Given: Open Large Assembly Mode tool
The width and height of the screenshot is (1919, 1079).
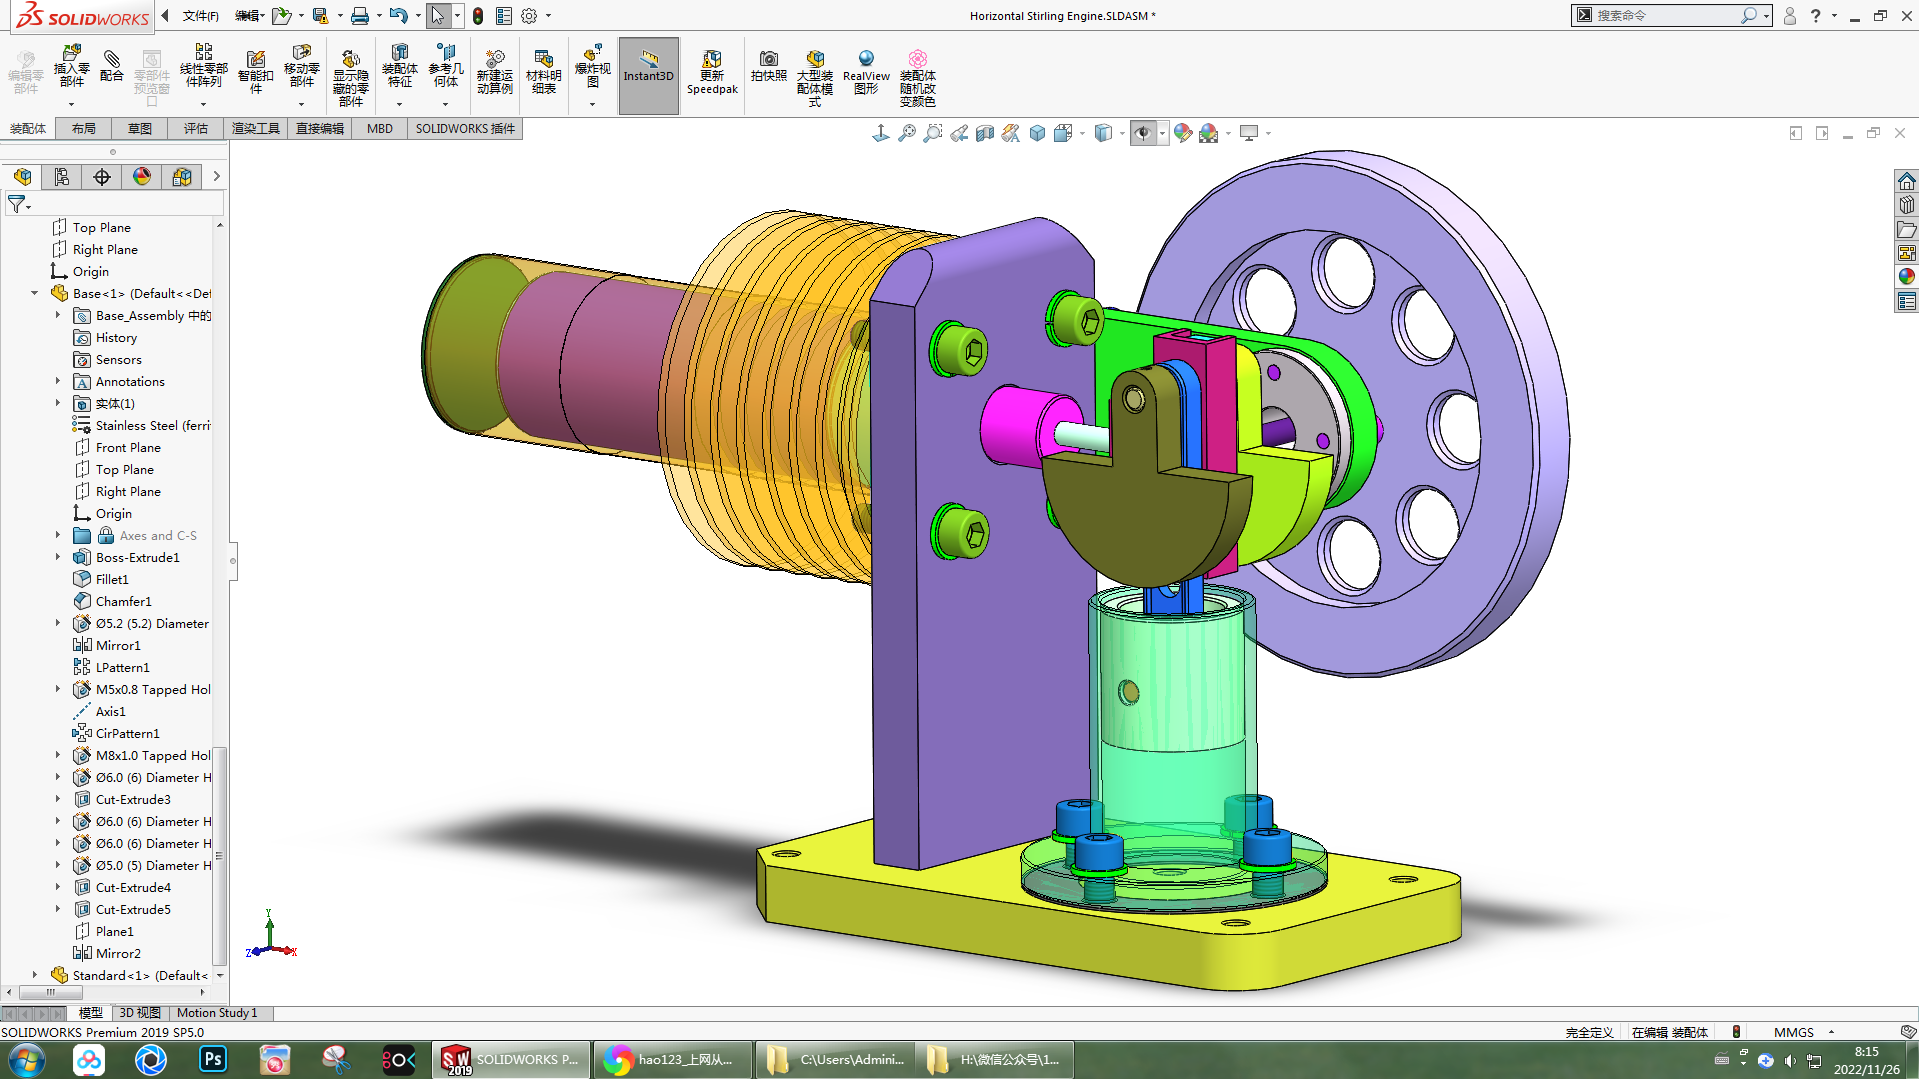Looking at the screenshot, I should 815,78.
